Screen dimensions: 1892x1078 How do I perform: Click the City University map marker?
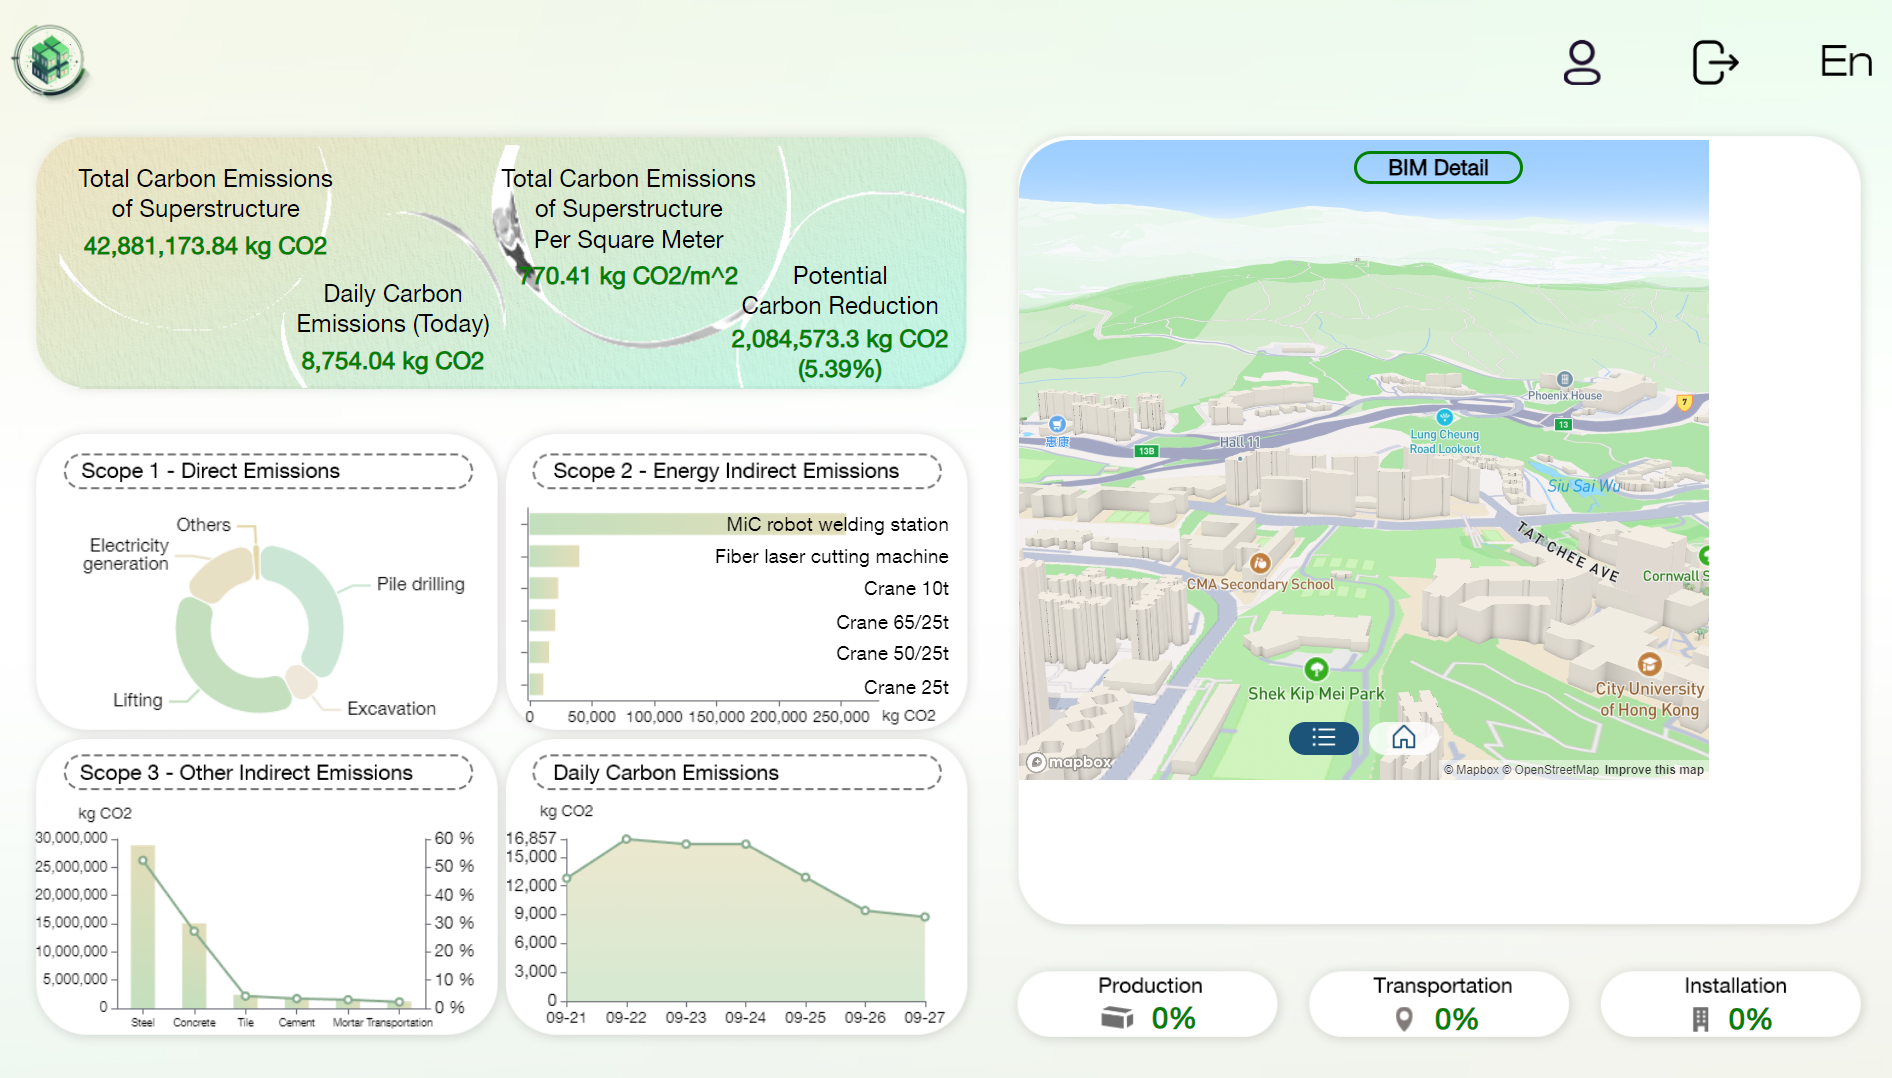pyautogui.click(x=1649, y=664)
